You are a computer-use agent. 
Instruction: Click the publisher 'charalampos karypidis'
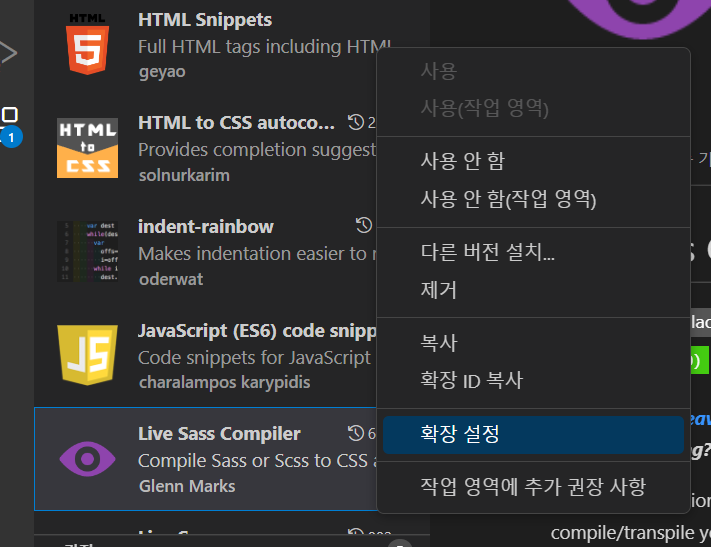224,382
